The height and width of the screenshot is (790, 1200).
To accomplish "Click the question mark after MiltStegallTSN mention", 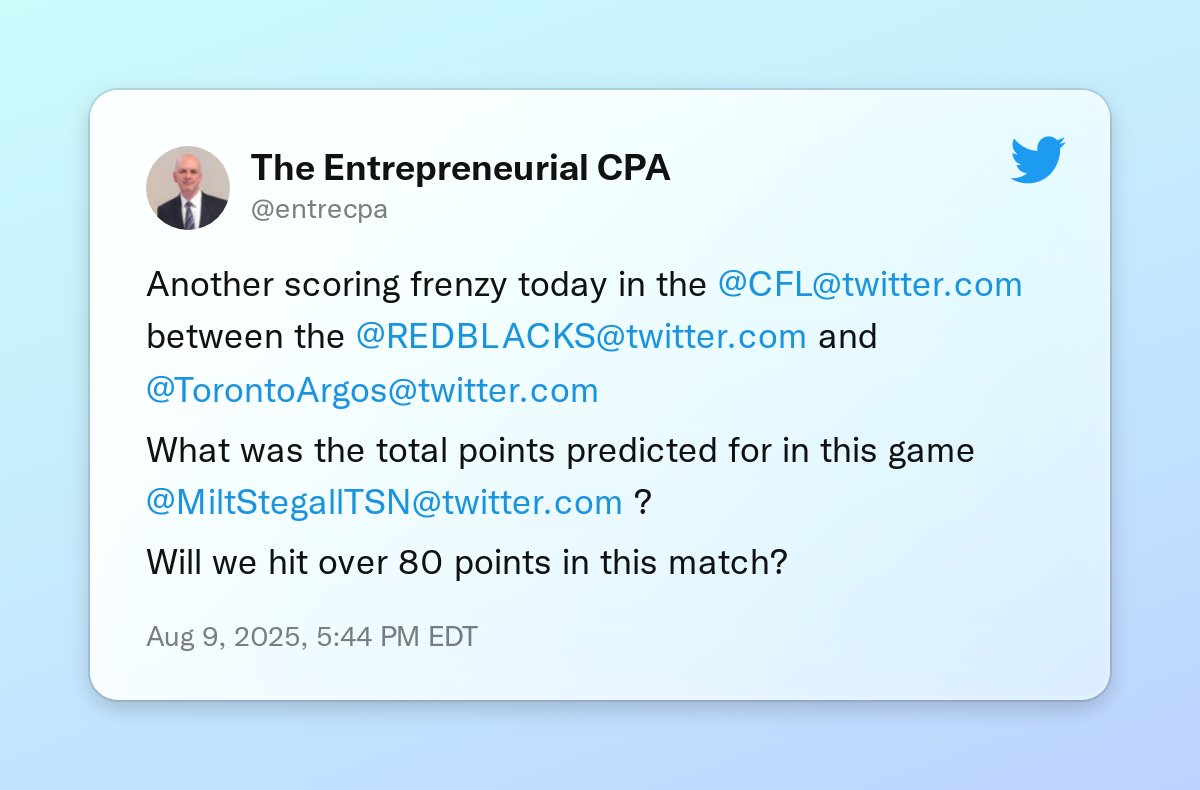I will (x=643, y=502).
